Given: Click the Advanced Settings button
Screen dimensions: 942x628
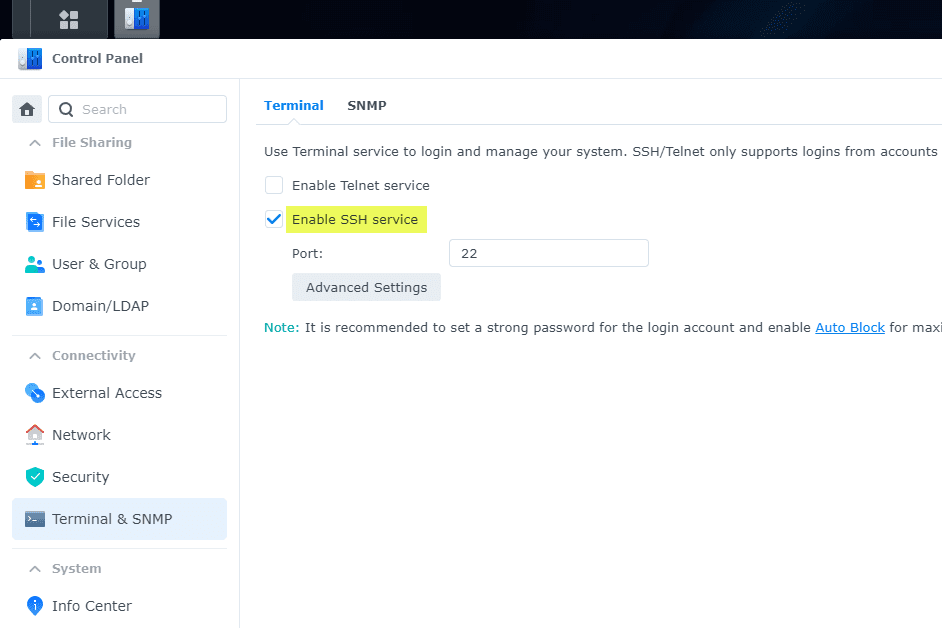Looking at the screenshot, I should coord(366,287).
